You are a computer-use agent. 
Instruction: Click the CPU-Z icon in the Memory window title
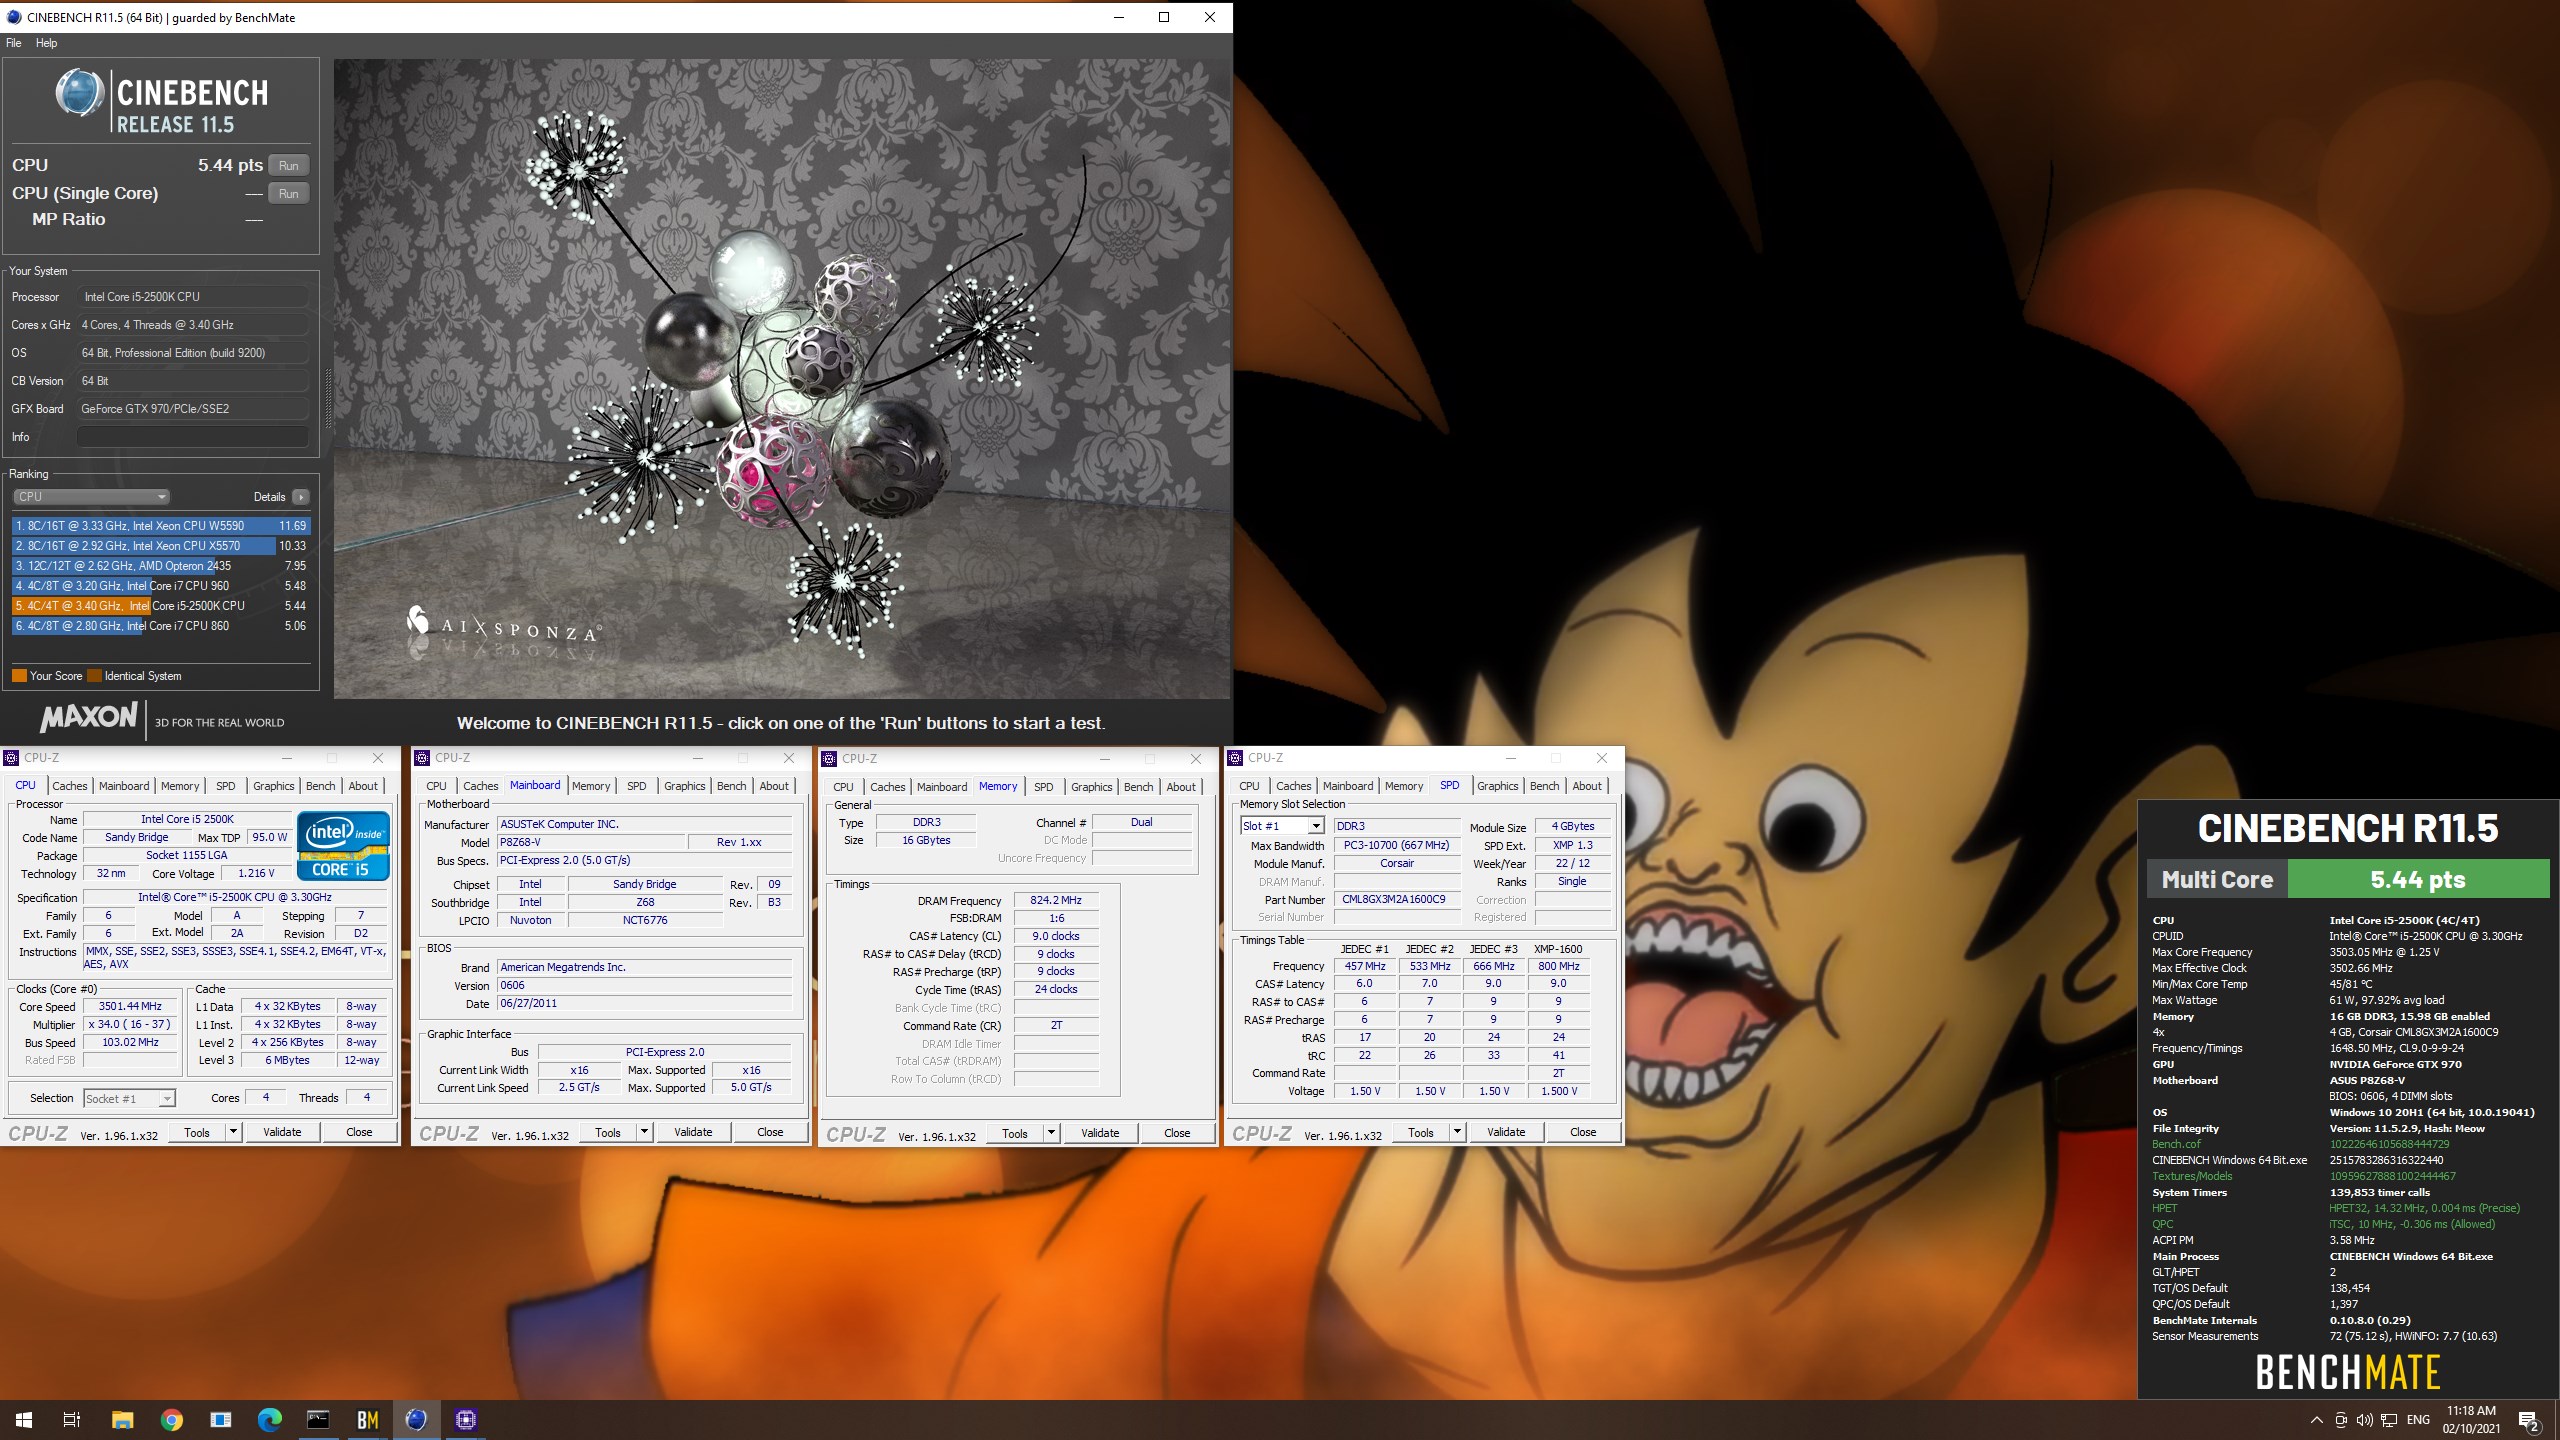pyautogui.click(x=829, y=758)
